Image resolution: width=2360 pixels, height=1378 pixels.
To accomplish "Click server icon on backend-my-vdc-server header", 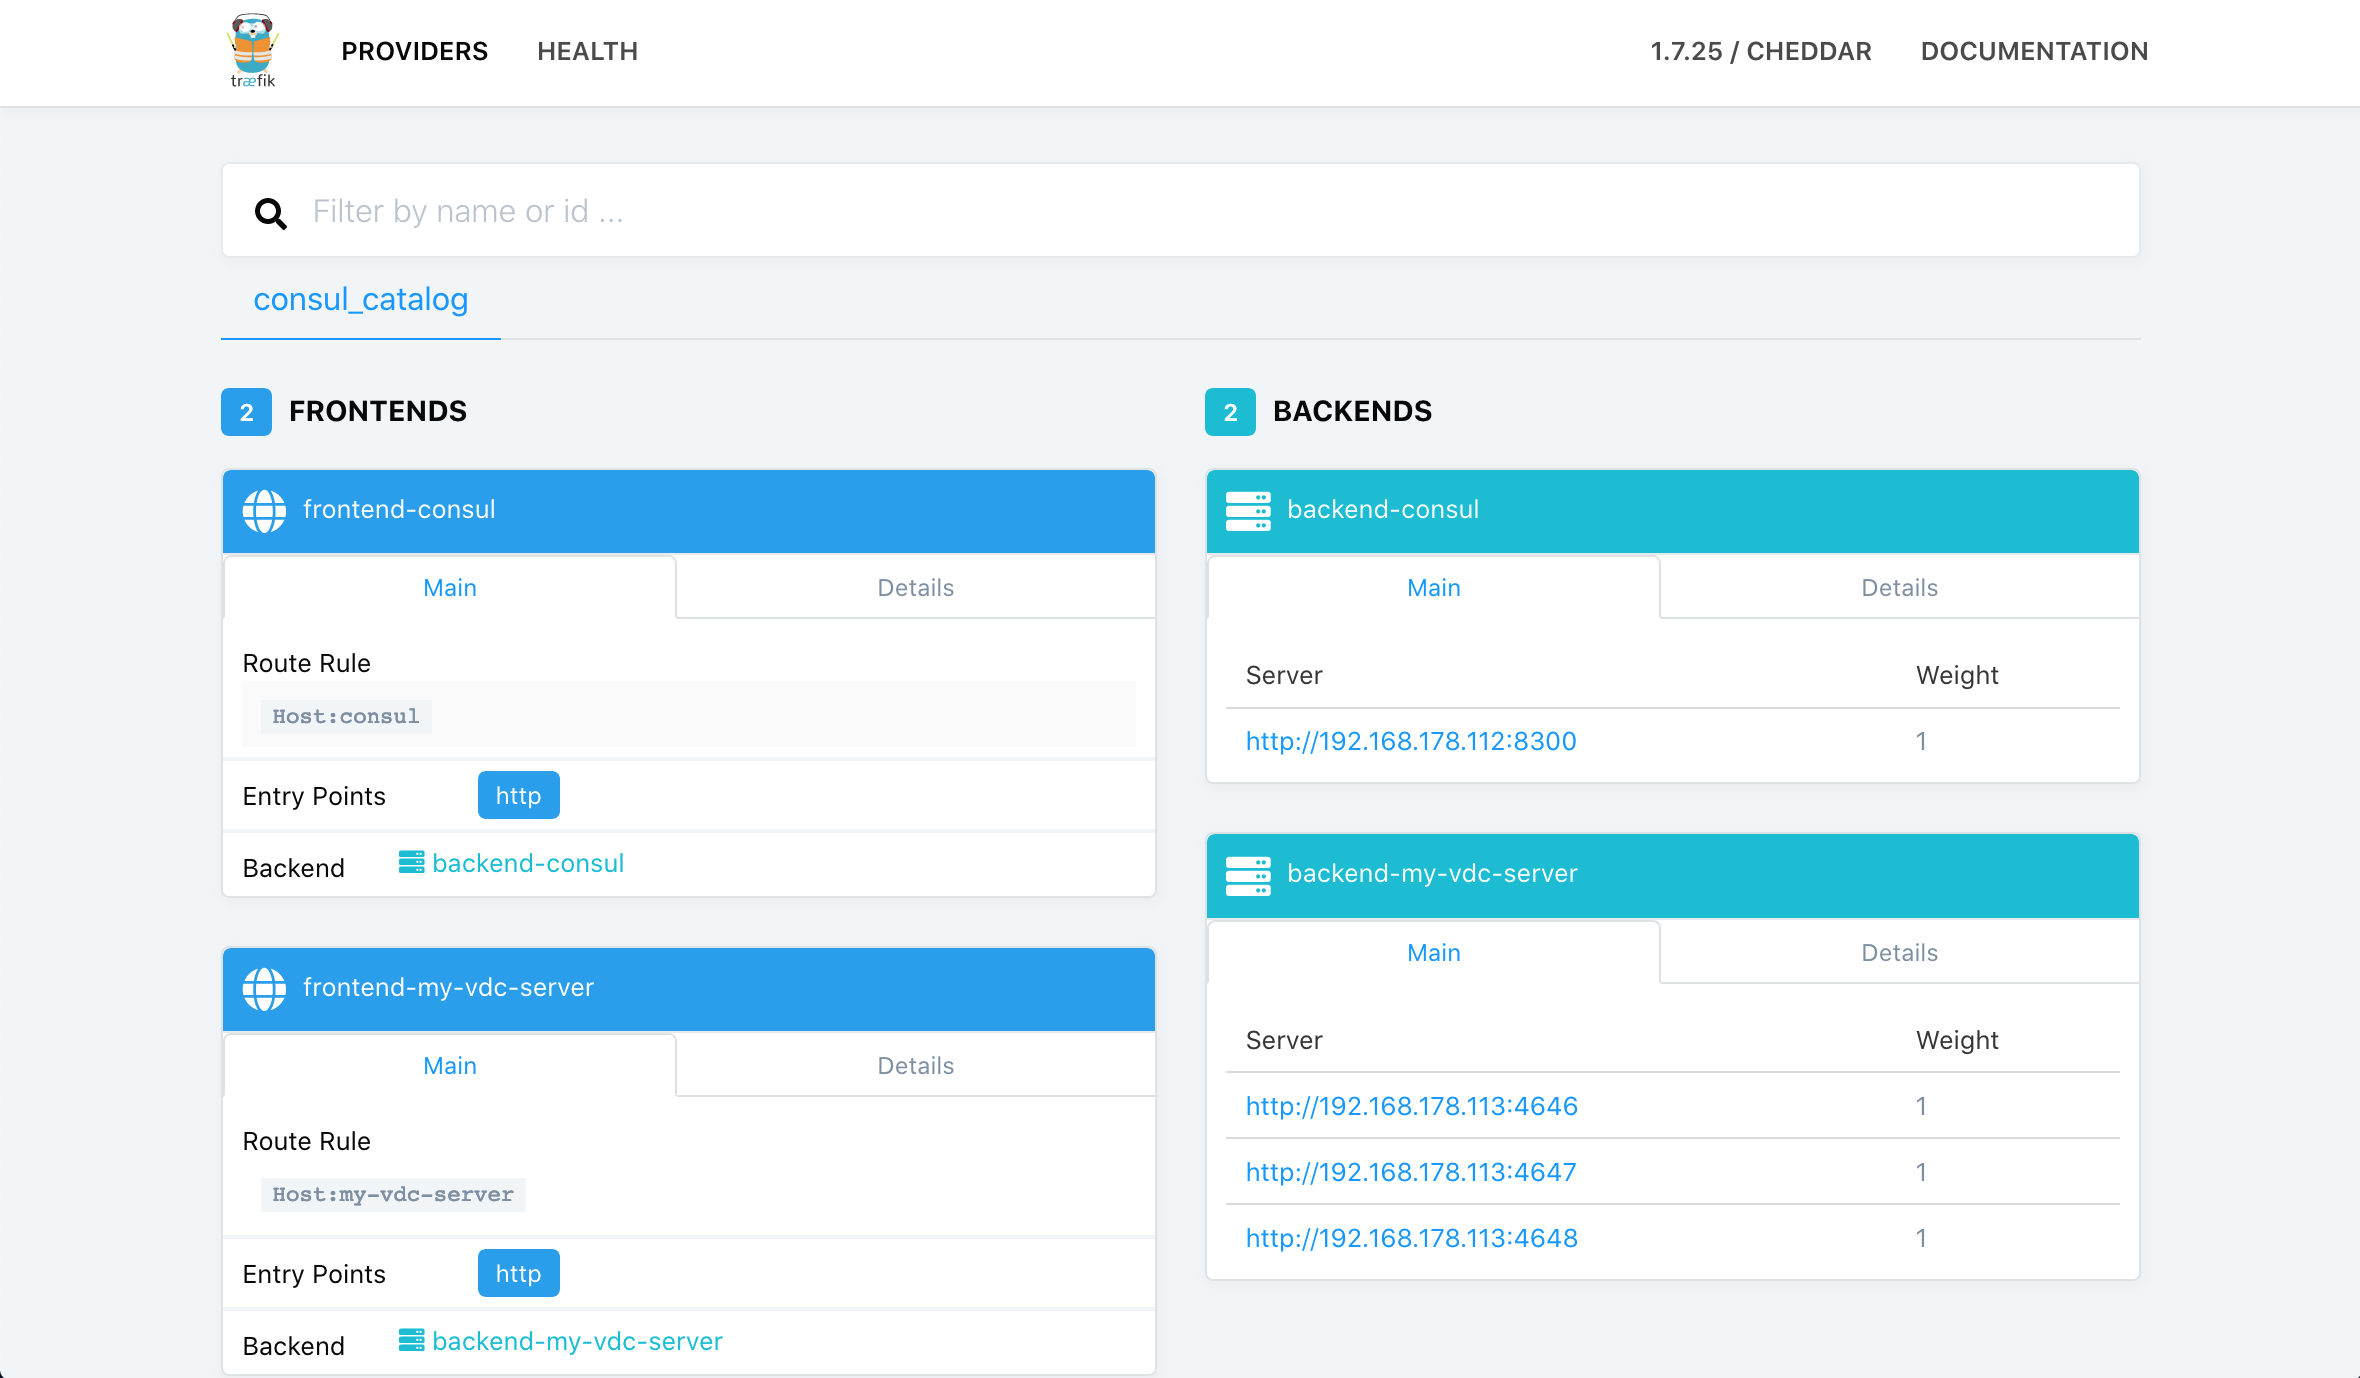I will point(1248,875).
